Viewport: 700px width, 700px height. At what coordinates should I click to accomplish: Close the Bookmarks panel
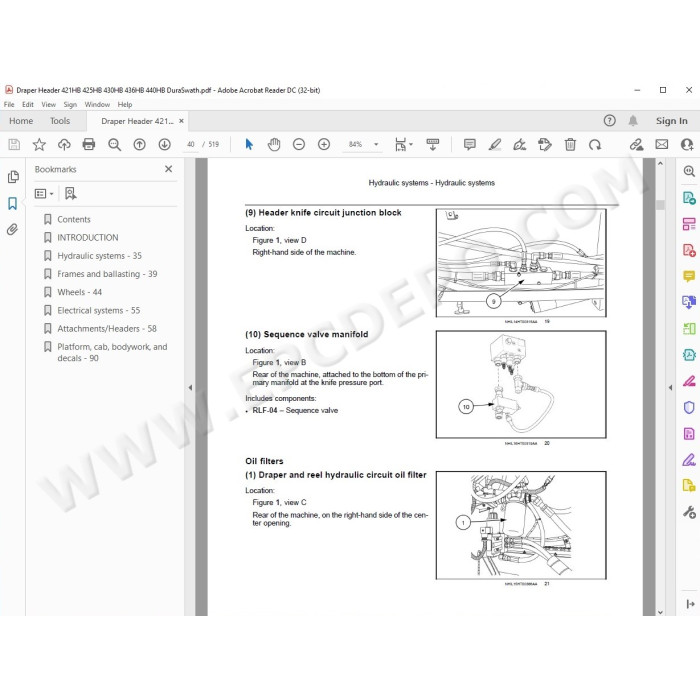click(168, 169)
